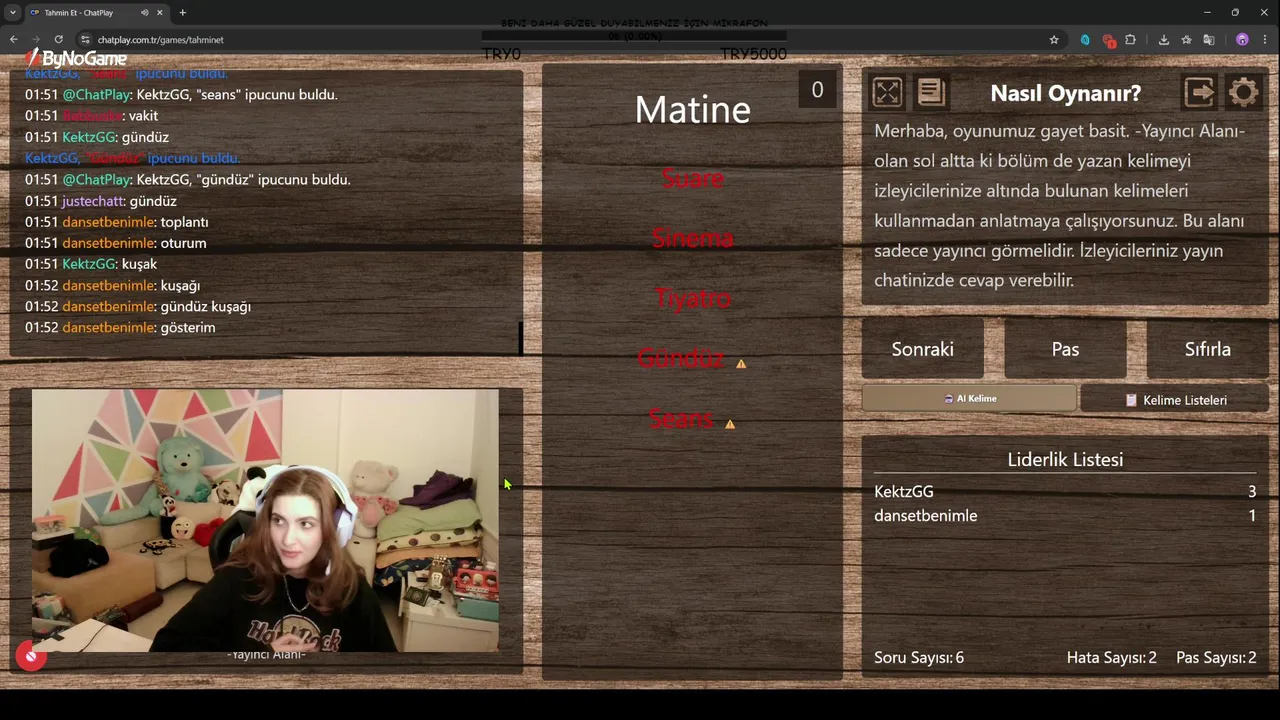The image size is (1280, 720).
Task: Open a new browser tab
Action: point(182,13)
